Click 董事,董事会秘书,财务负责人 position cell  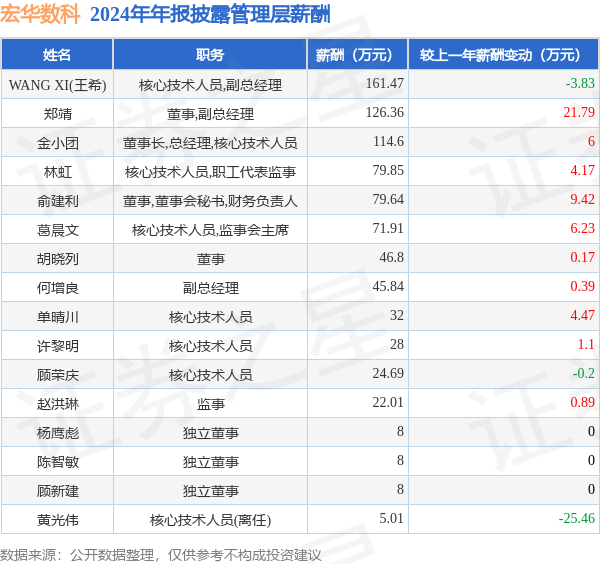(210, 201)
